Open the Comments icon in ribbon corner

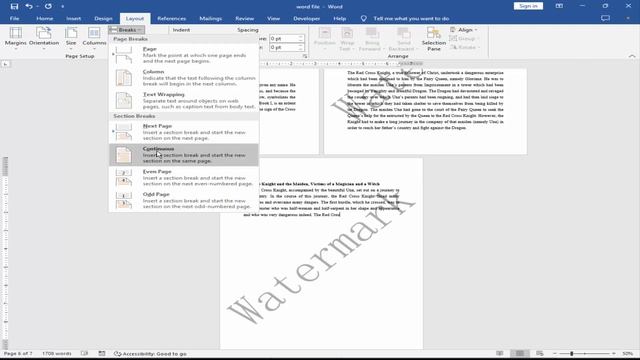coord(605,18)
